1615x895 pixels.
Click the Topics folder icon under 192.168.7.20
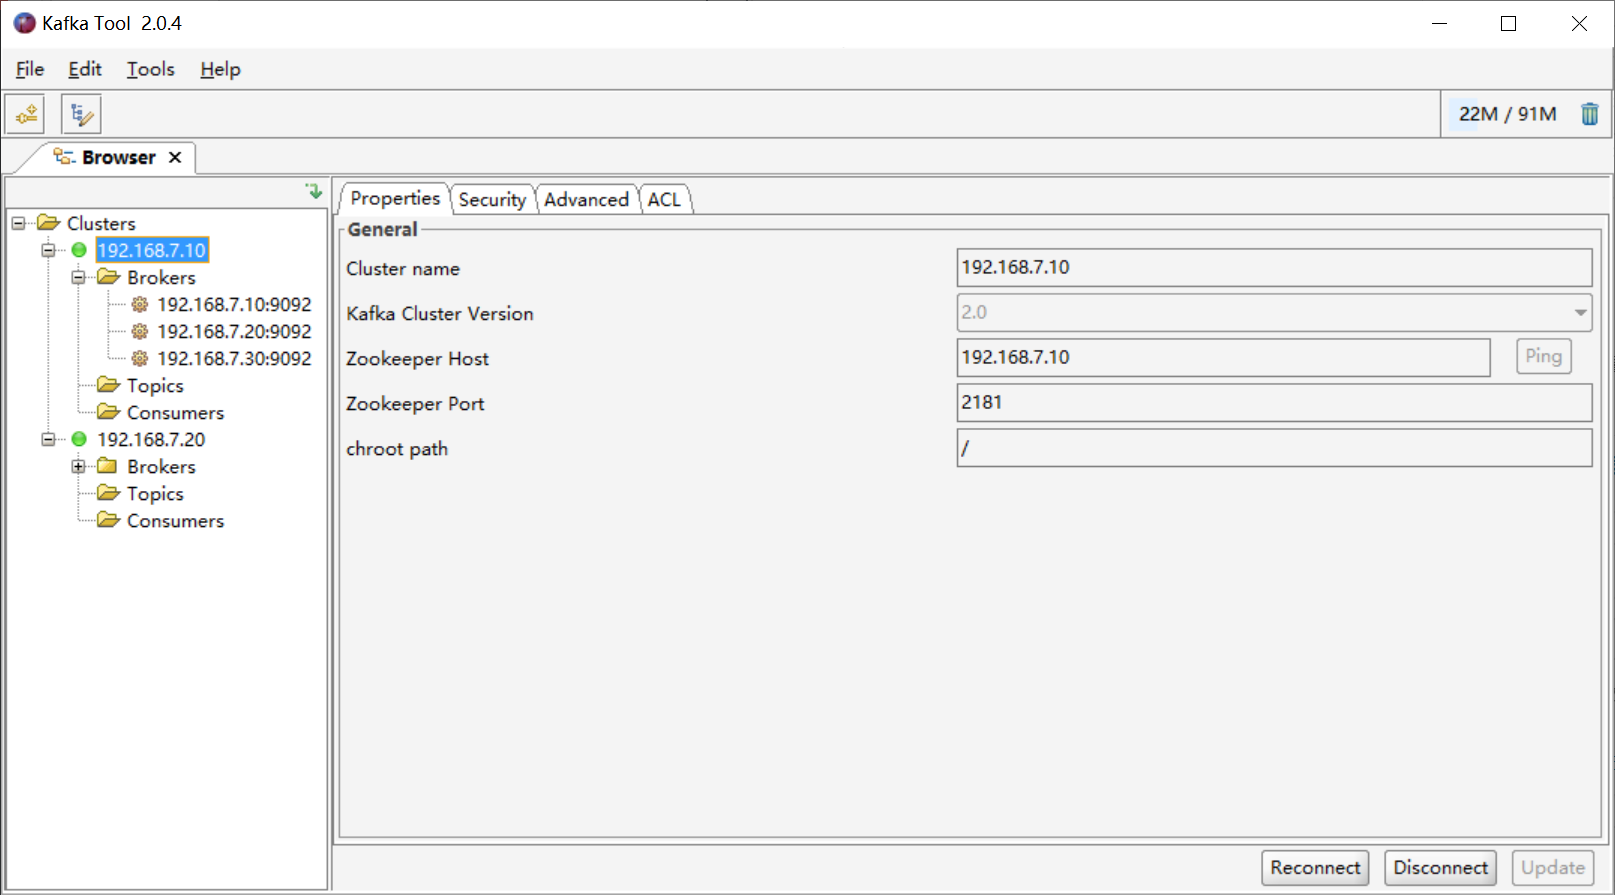108,493
